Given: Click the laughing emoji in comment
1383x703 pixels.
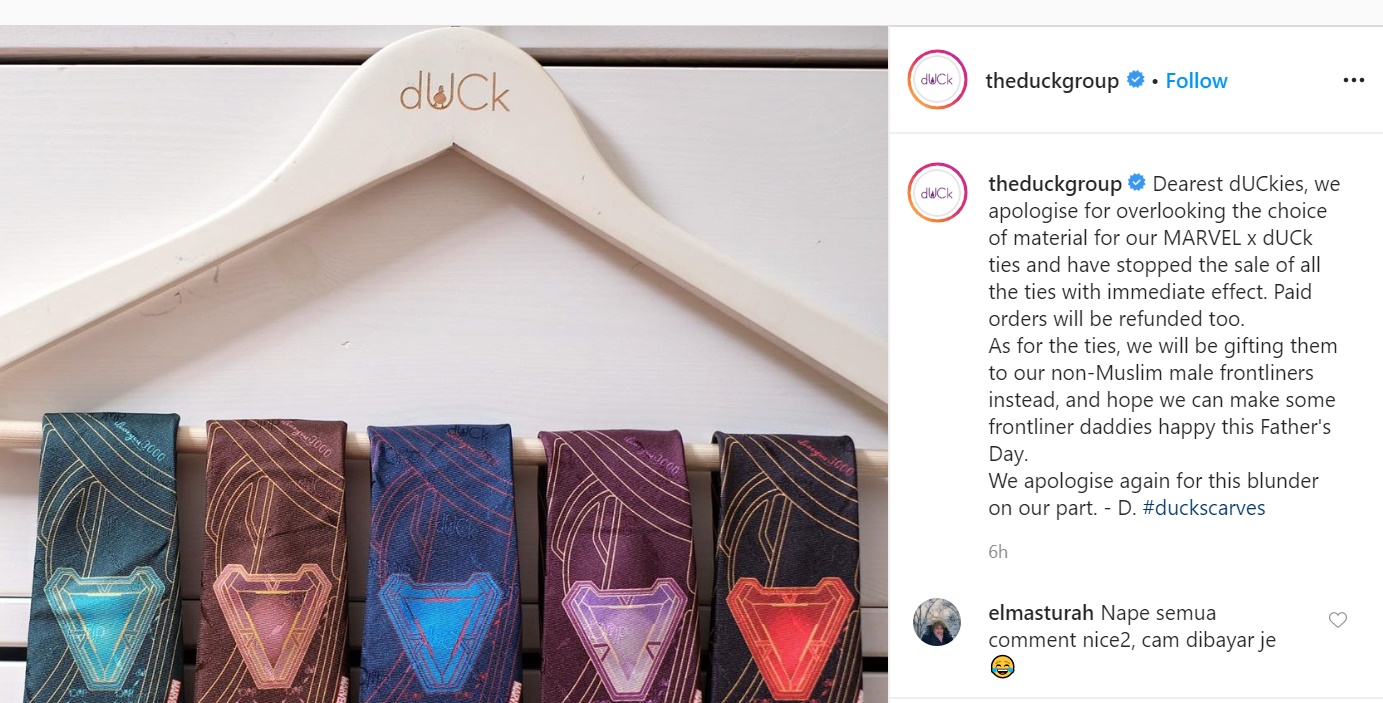Looking at the screenshot, I should 1002,667.
